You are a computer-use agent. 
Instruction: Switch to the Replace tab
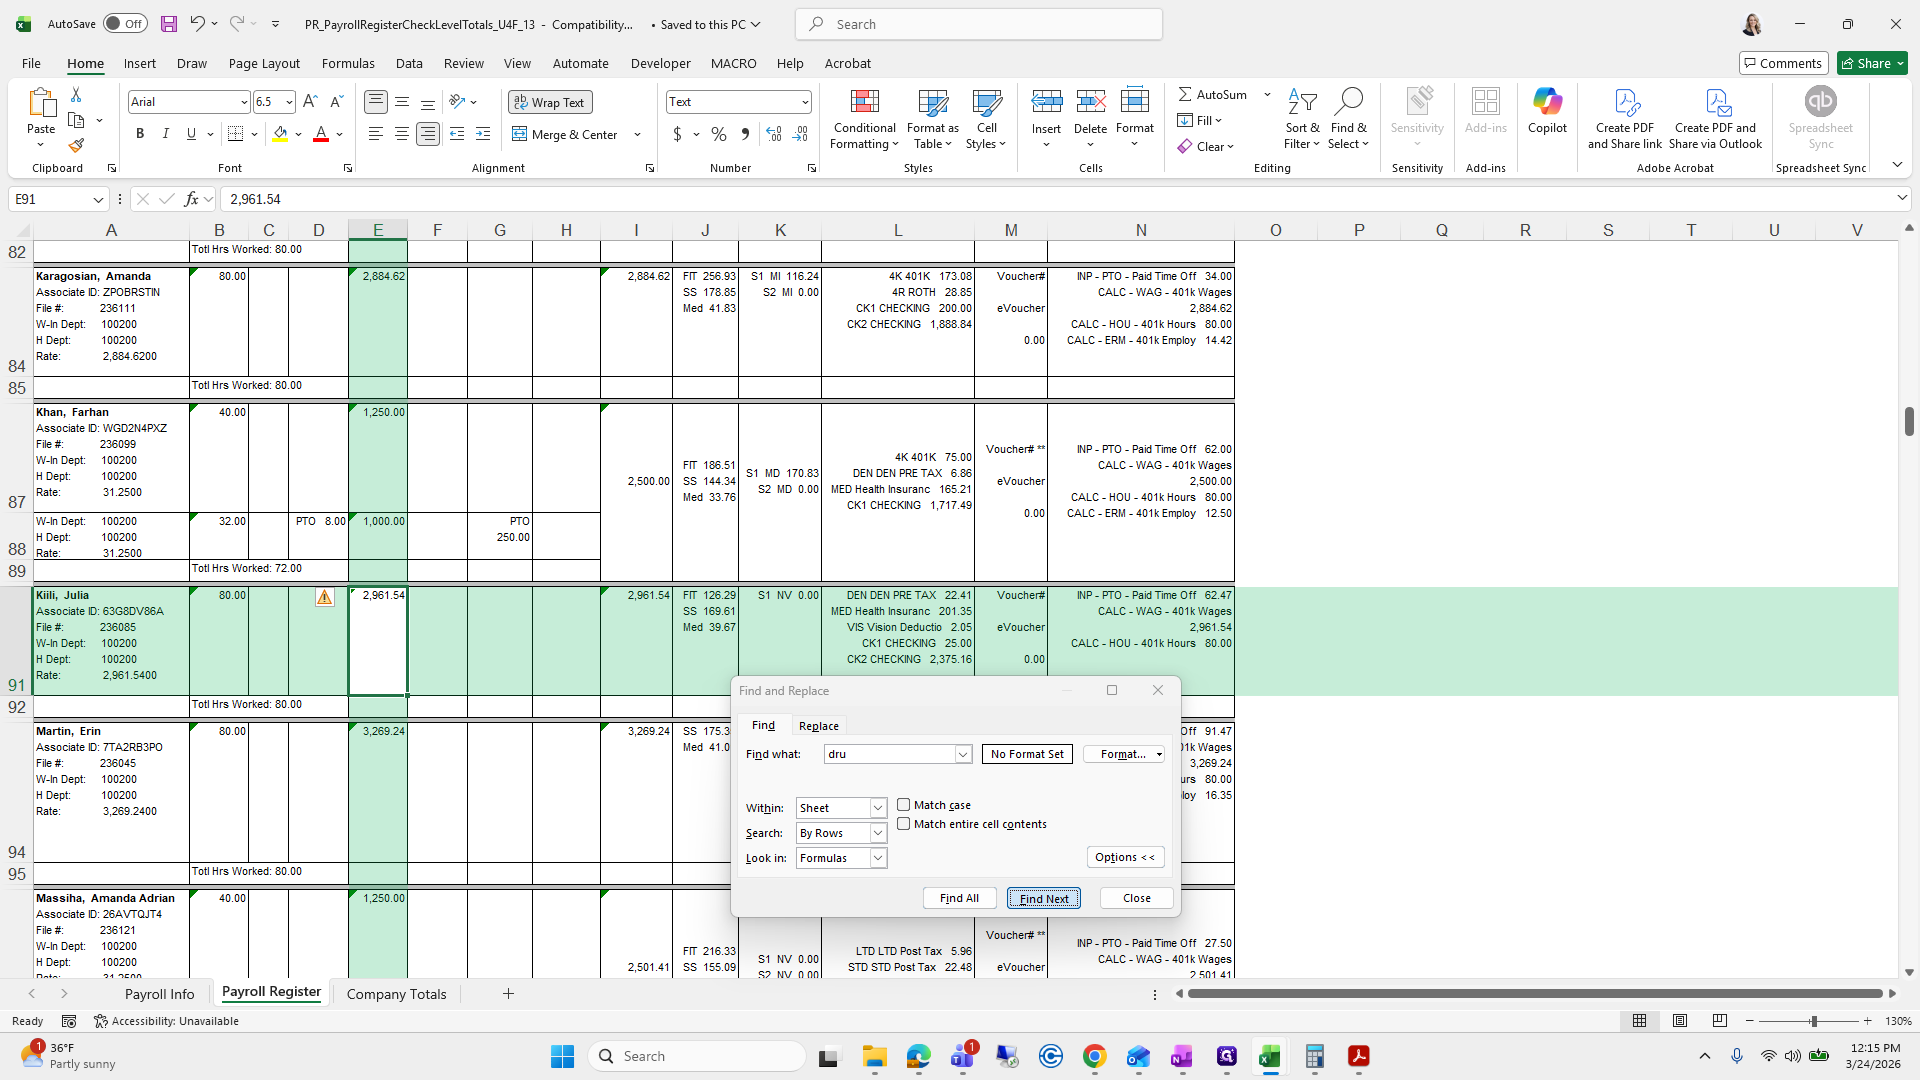pyautogui.click(x=818, y=726)
